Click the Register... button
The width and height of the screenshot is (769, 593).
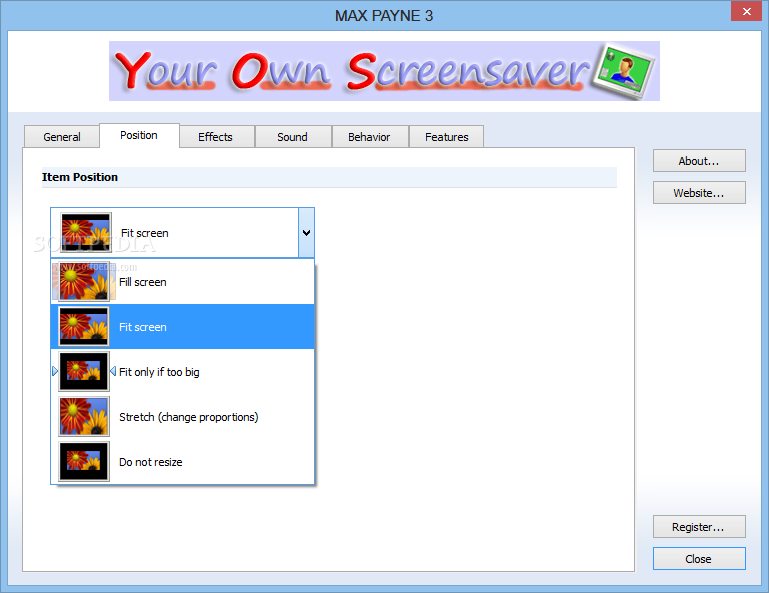pos(699,527)
